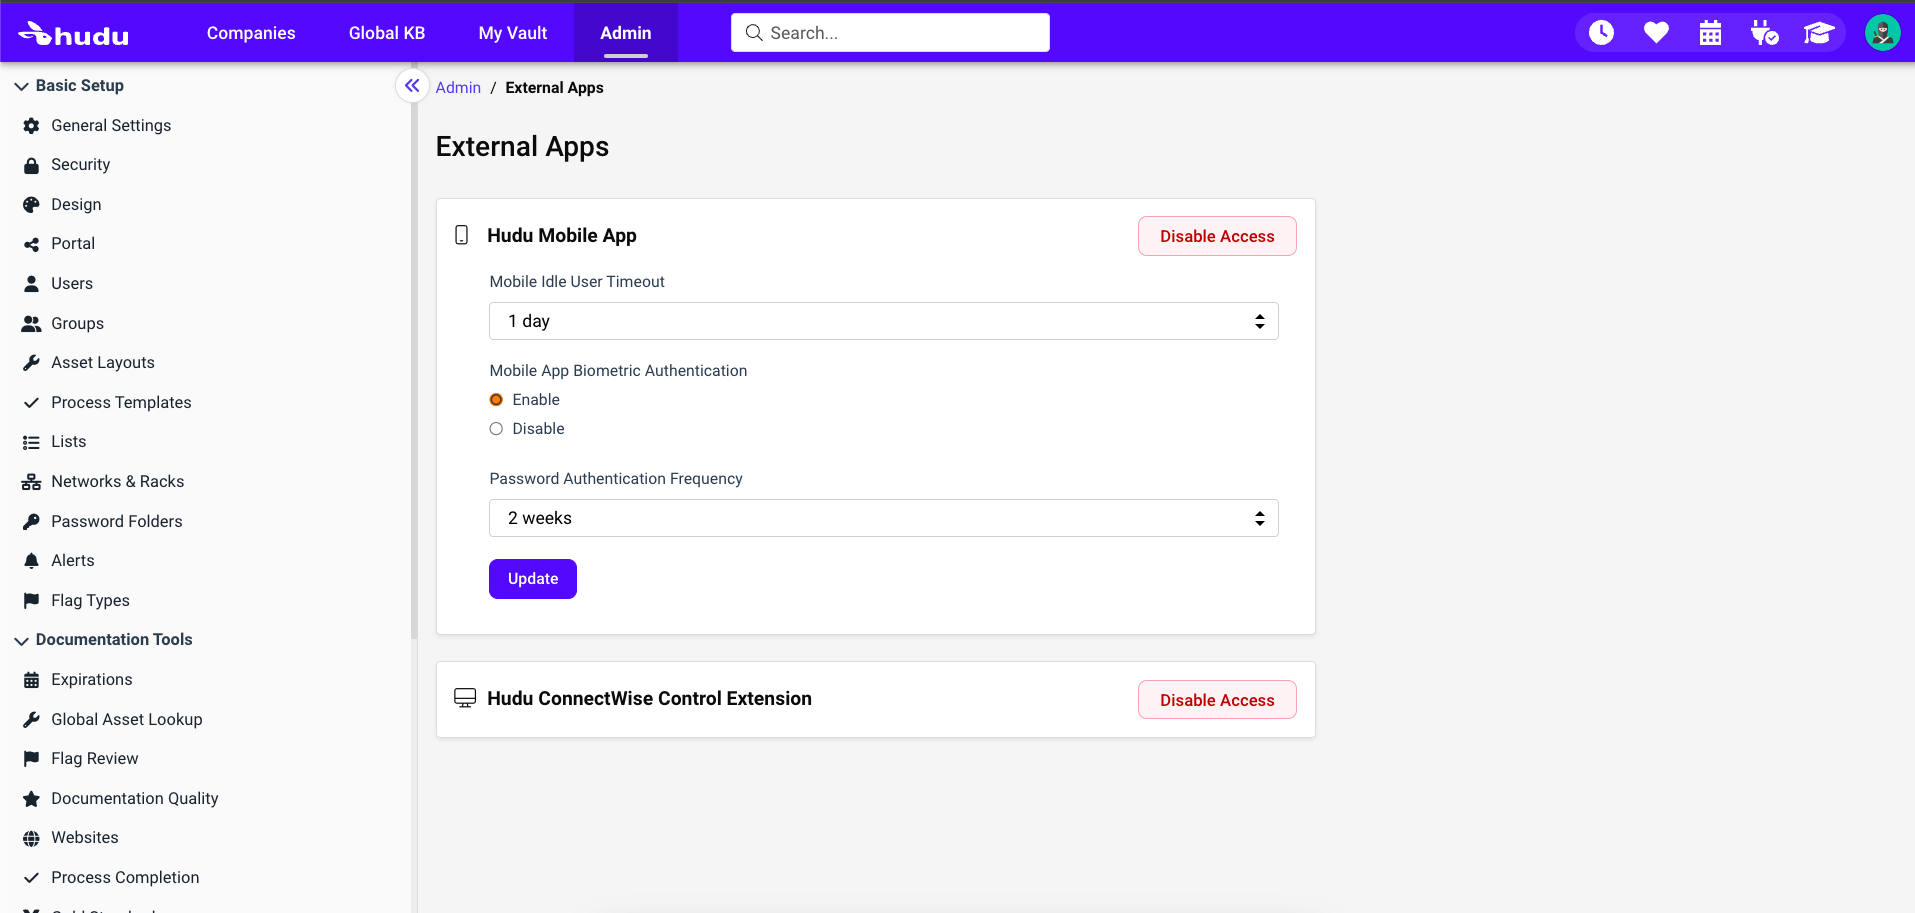Switch to the Companies tab
The width and height of the screenshot is (1915, 913).
250,32
